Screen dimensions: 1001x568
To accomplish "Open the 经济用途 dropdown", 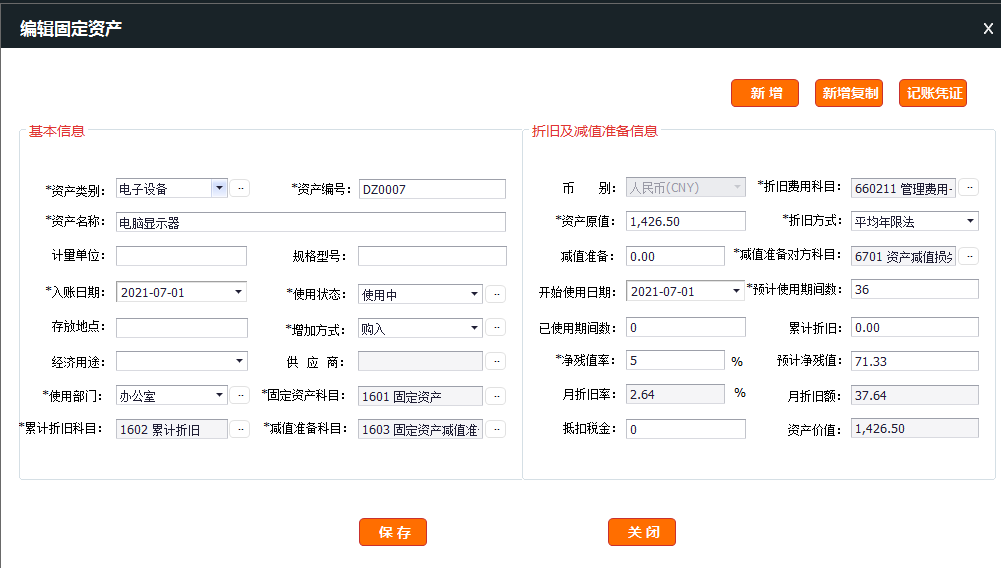I will point(239,361).
